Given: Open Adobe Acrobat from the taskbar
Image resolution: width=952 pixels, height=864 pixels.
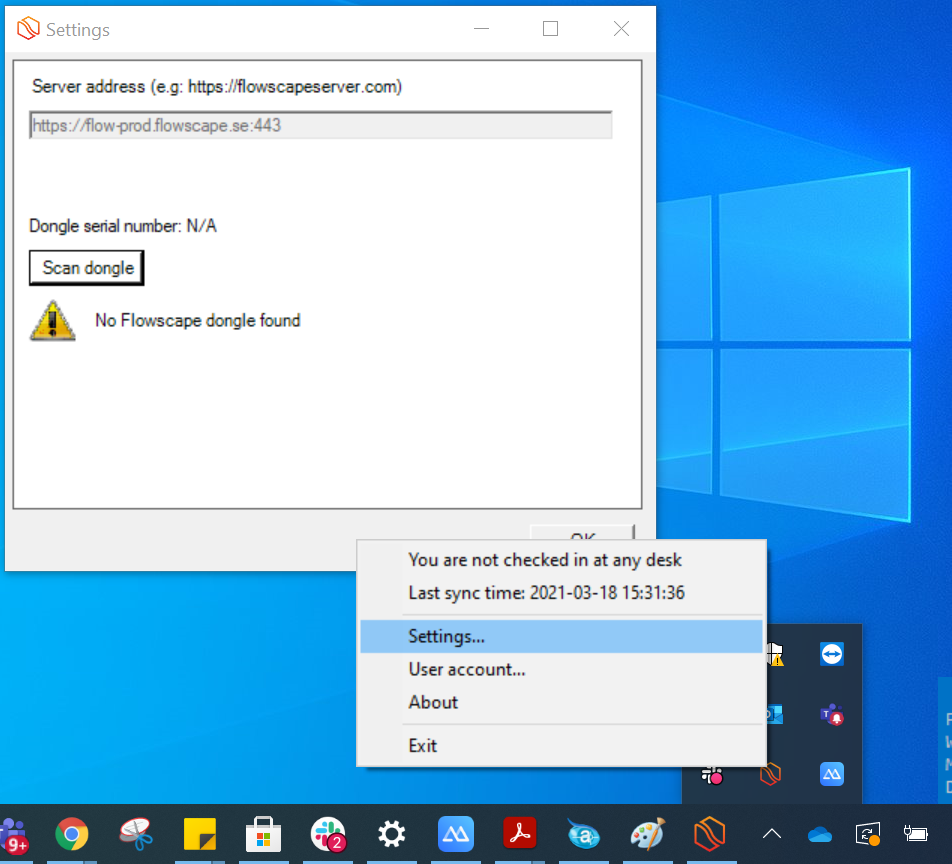Looking at the screenshot, I should [x=520, y=833].
